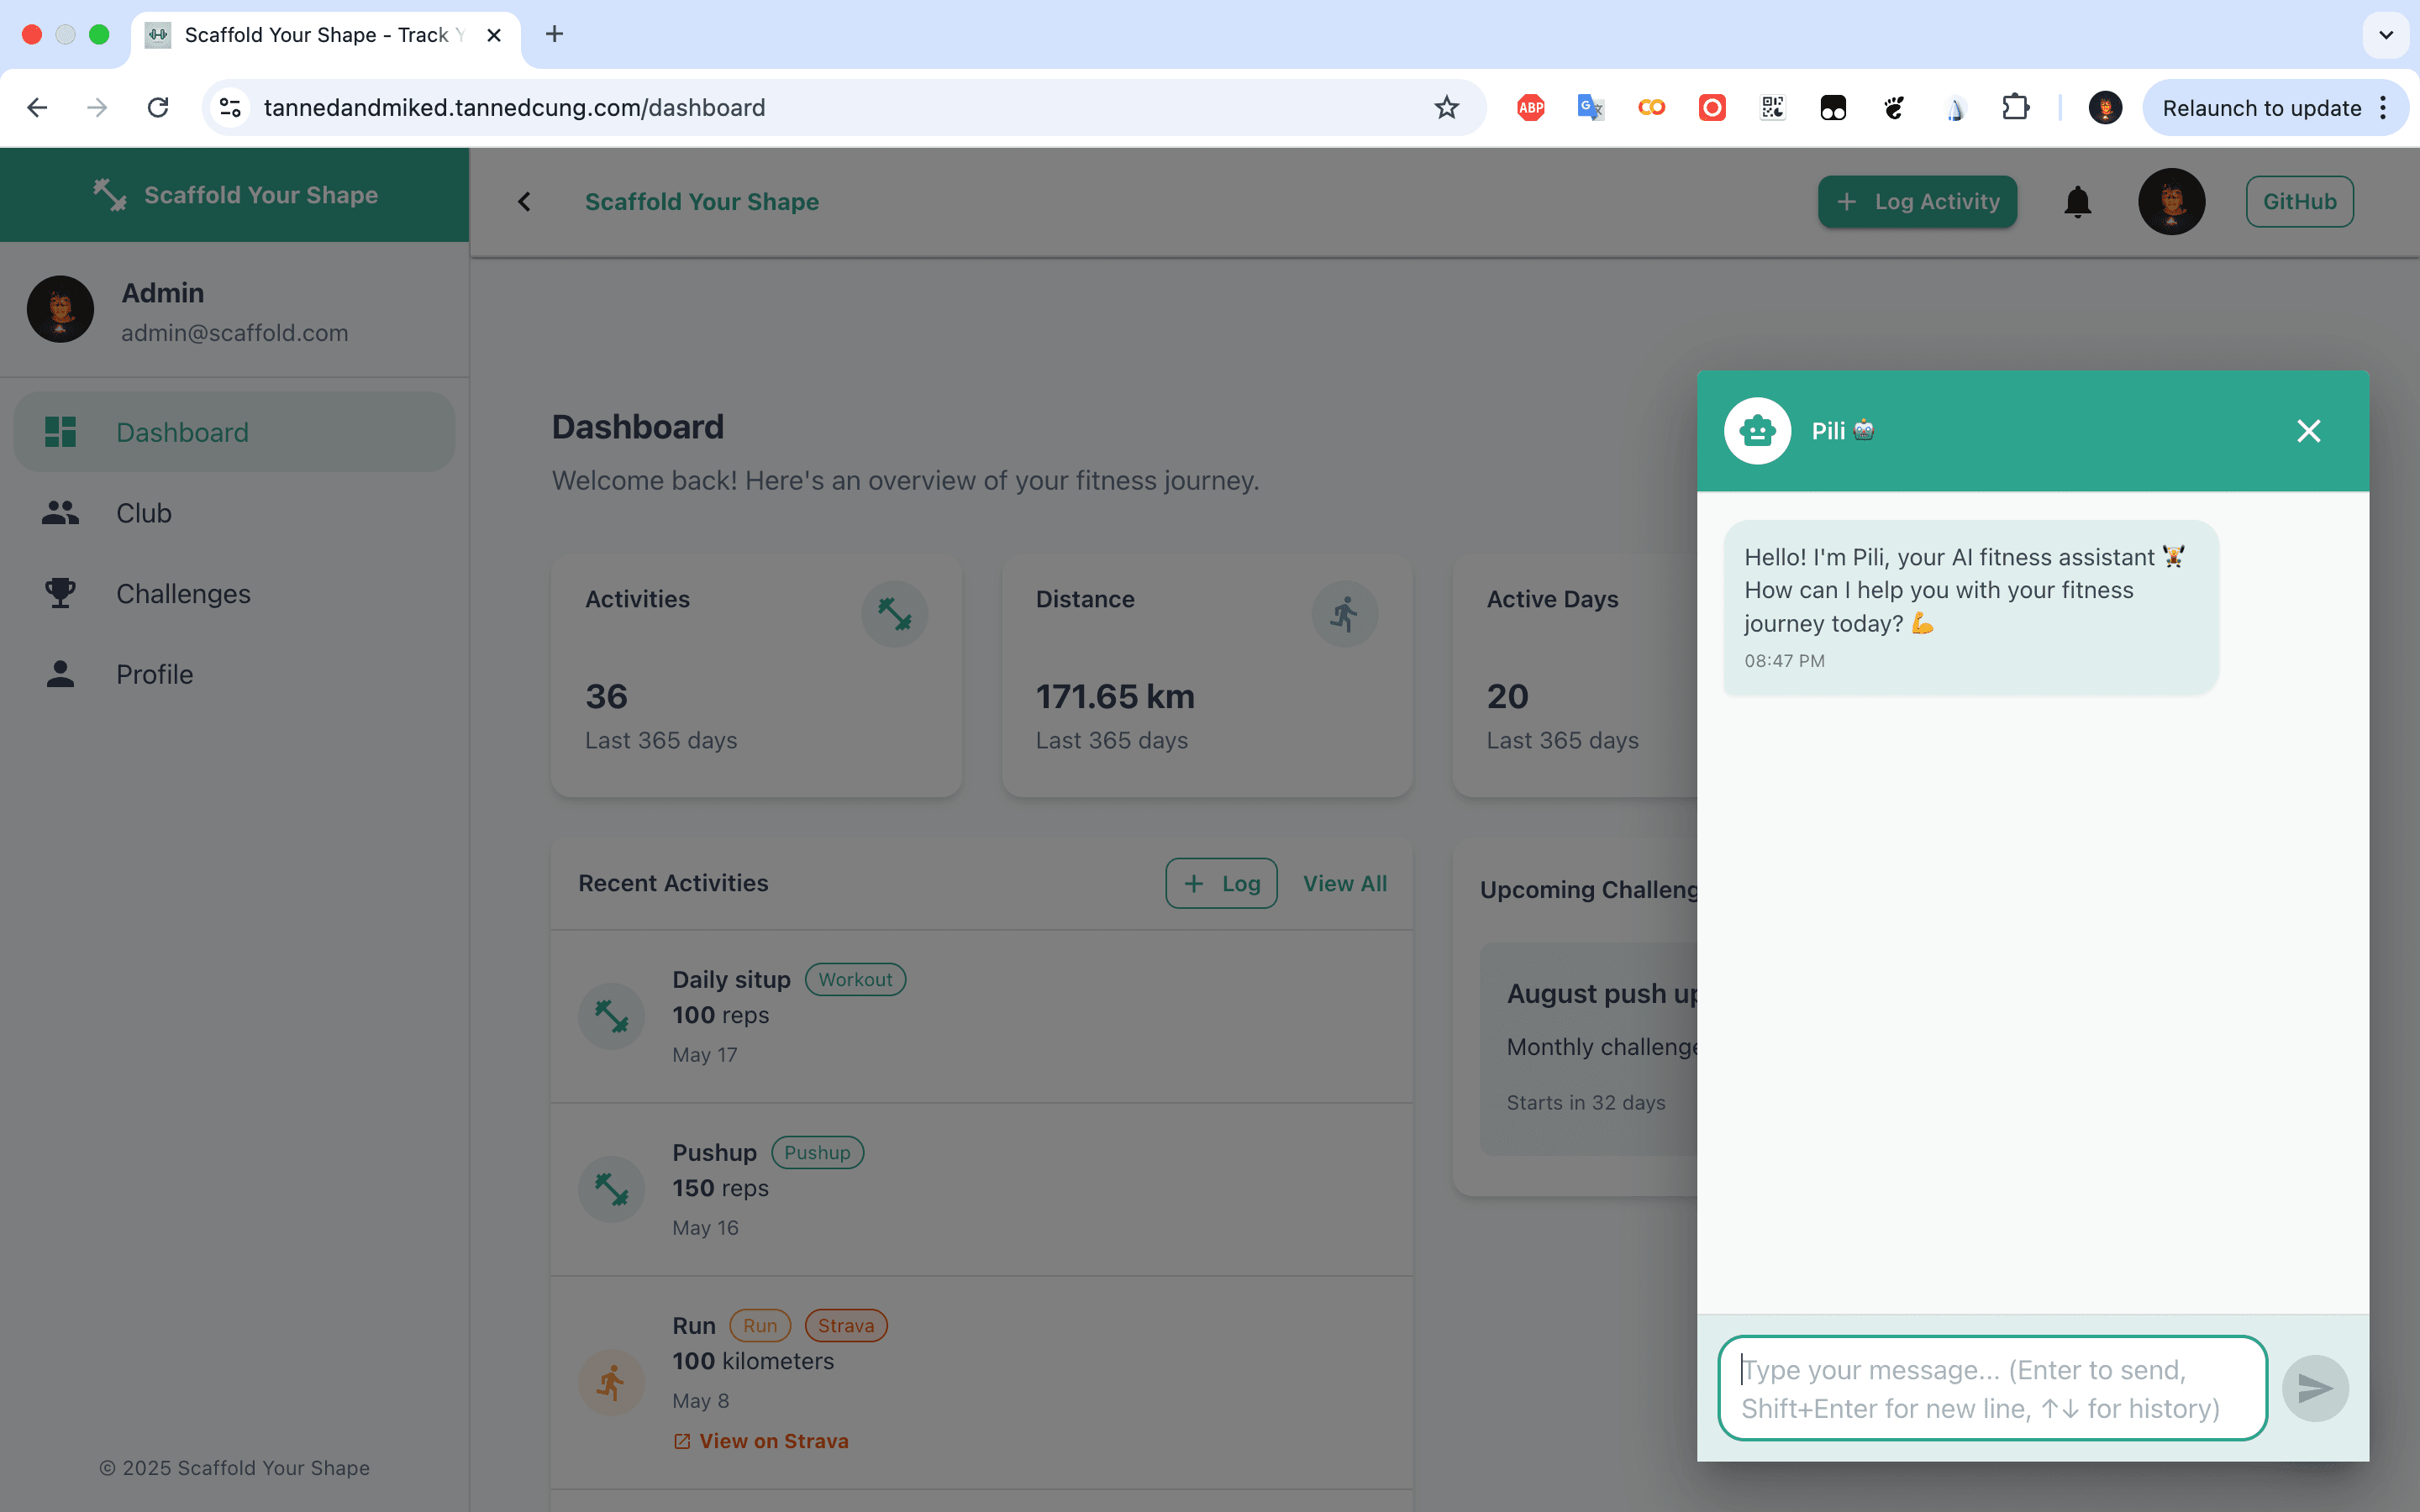The width and height of the screenshot is (2420, 1512).
Task: Open the Google Translate extension
Action: coord(1590,107)
